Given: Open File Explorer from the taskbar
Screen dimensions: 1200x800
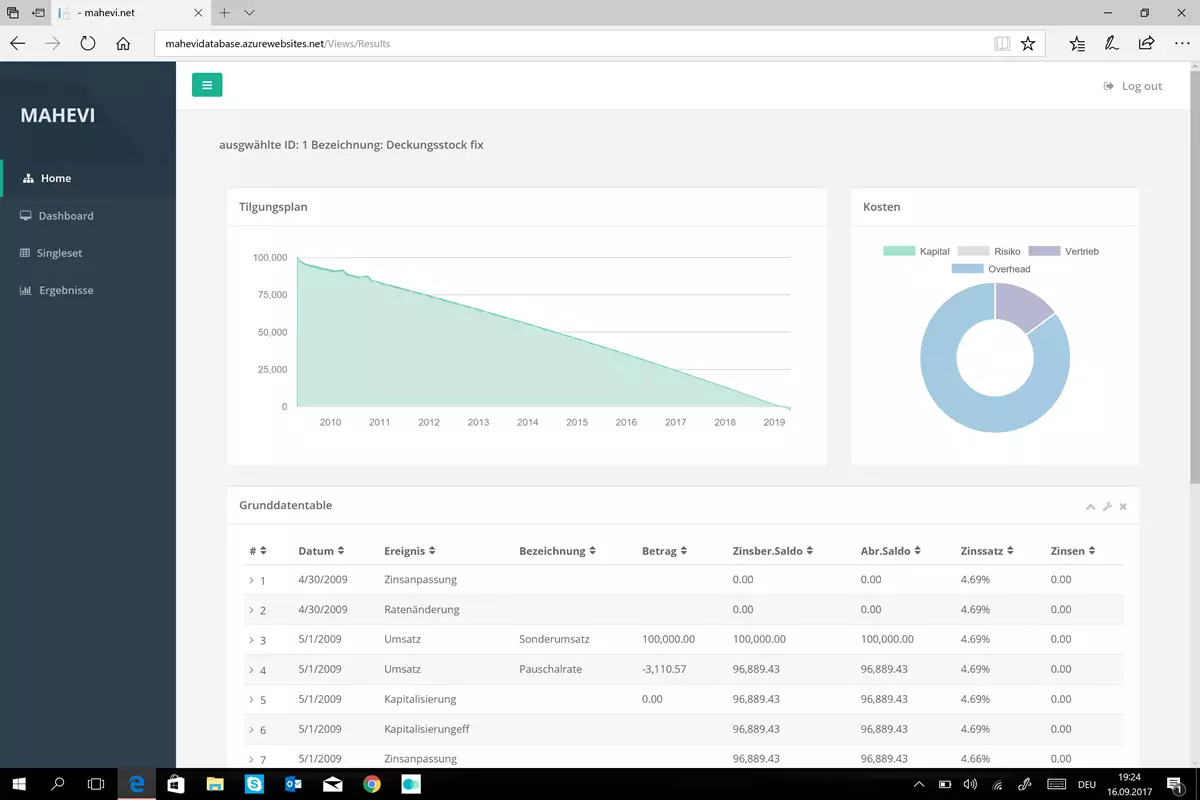Looking at the screenshot, I should click(x=215, y=784).
